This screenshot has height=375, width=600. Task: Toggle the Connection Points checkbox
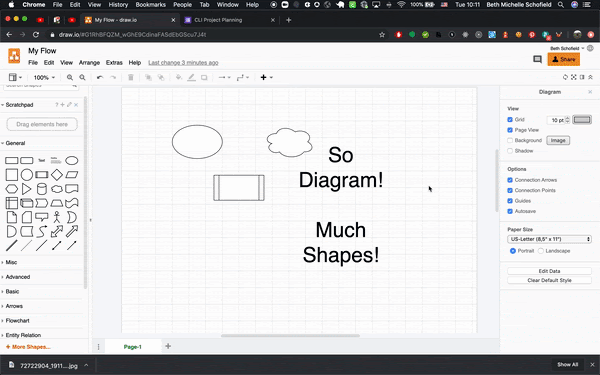510,190
